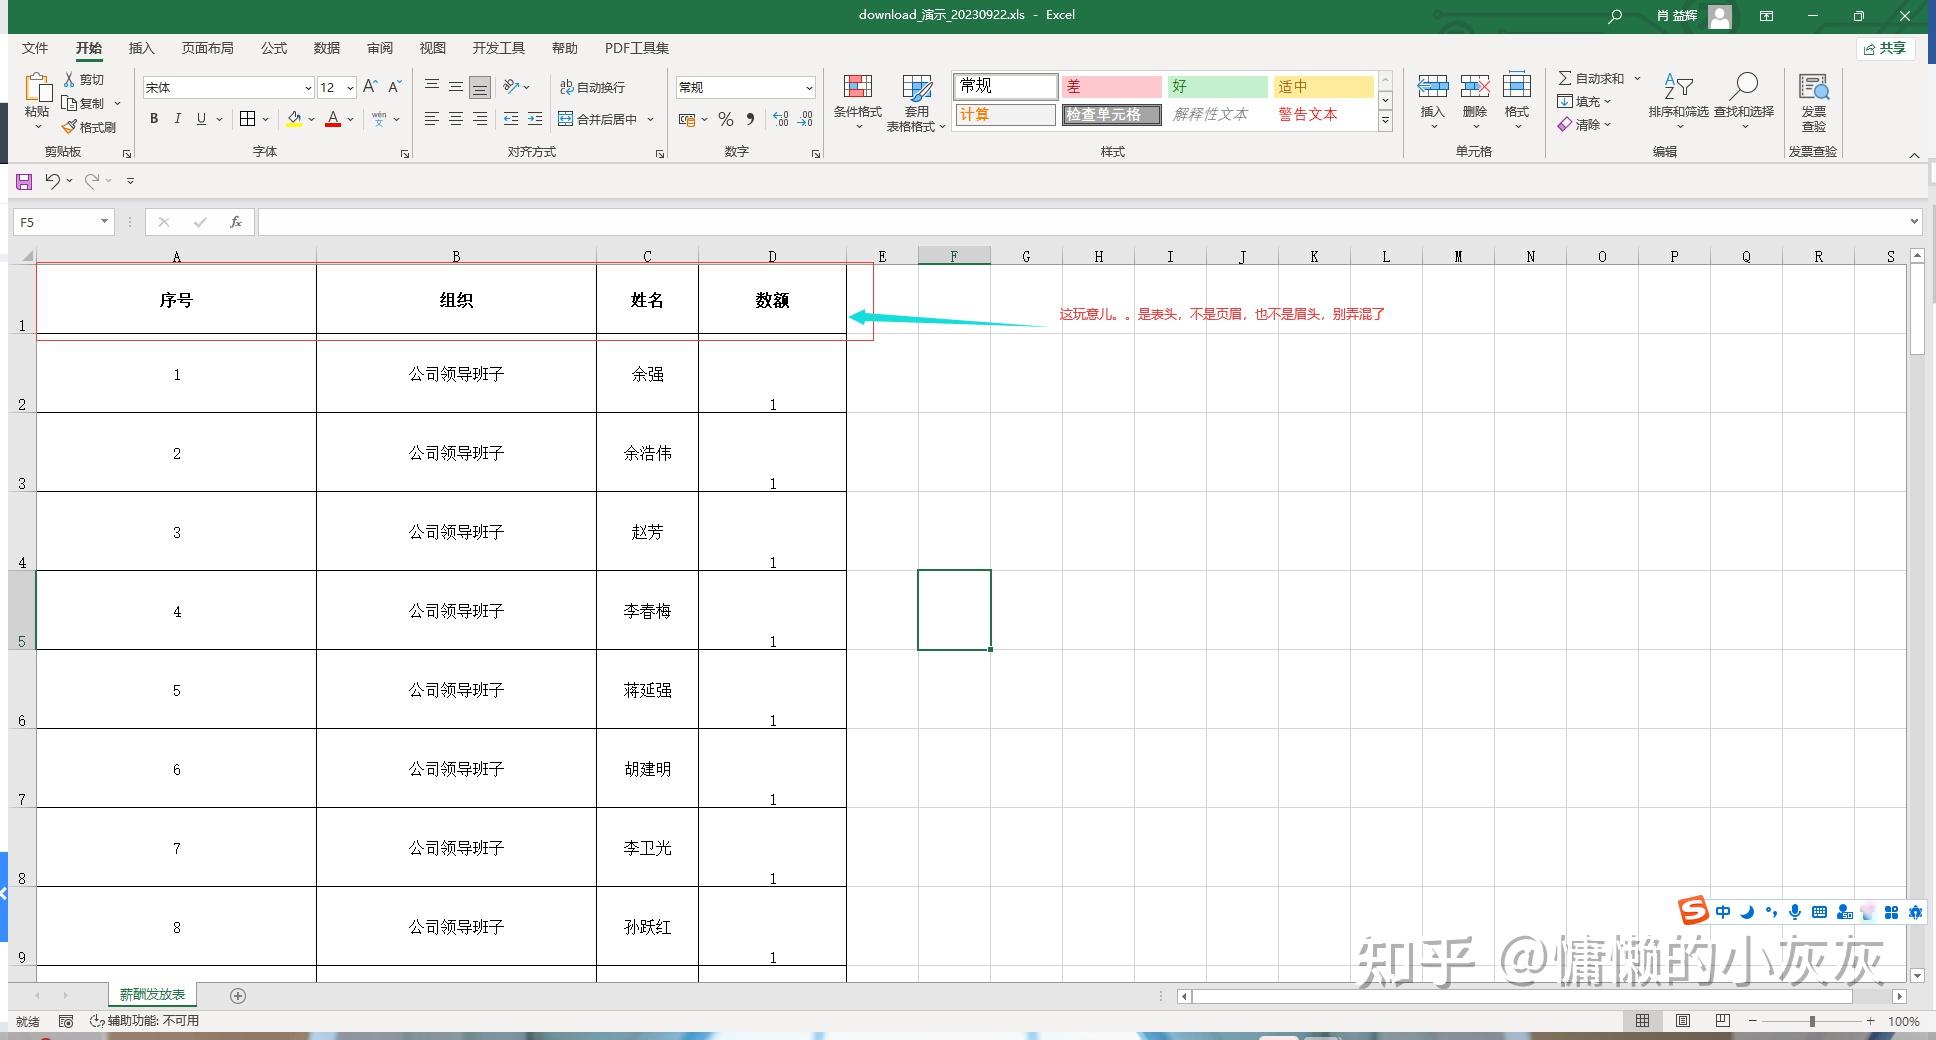The width and height of the screenshot is (1936, 1040).
Task: Click the increase decimal icon
Action: coord(780,119)
